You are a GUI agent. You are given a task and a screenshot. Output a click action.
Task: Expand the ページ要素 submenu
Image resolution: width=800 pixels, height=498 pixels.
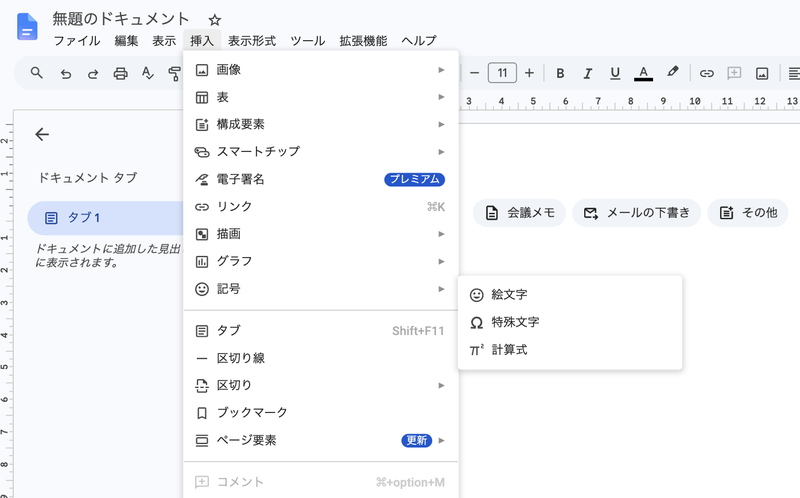pos(321,440)
